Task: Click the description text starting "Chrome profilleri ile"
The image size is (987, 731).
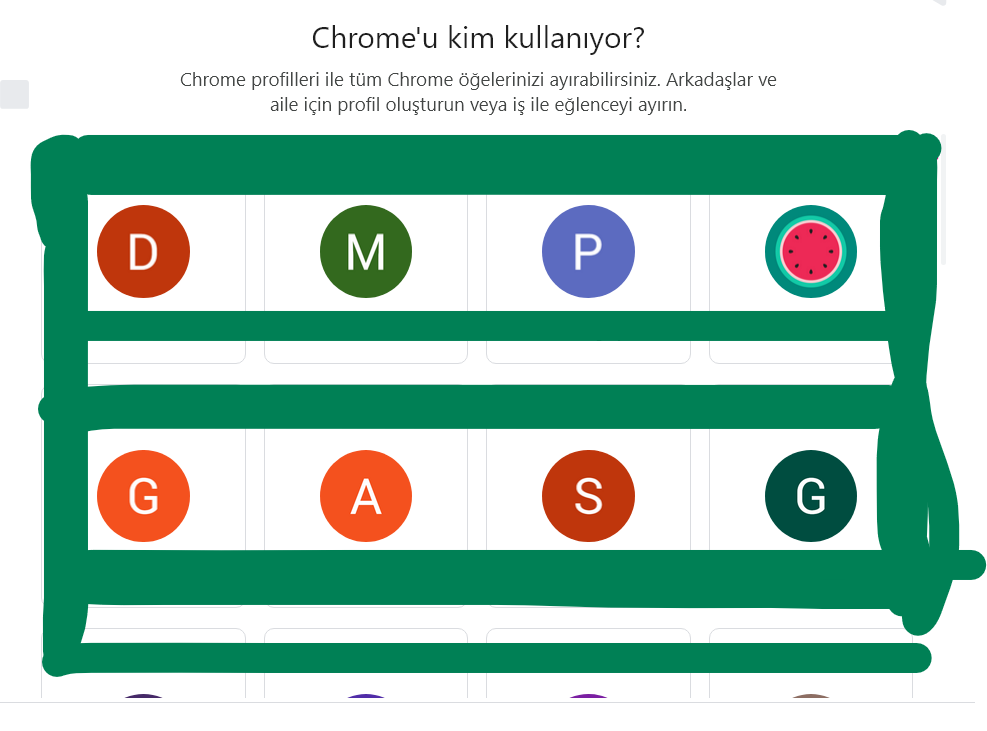Action: (x=478, y=92)
